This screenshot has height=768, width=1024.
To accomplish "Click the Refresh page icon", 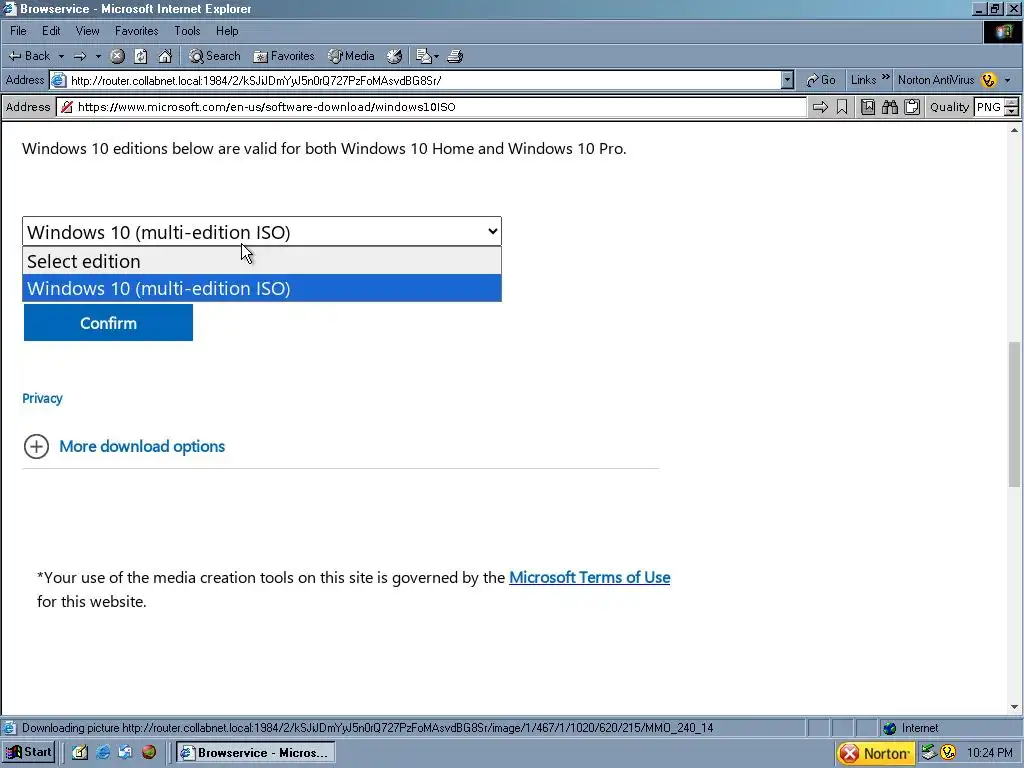I will [140, 56].
